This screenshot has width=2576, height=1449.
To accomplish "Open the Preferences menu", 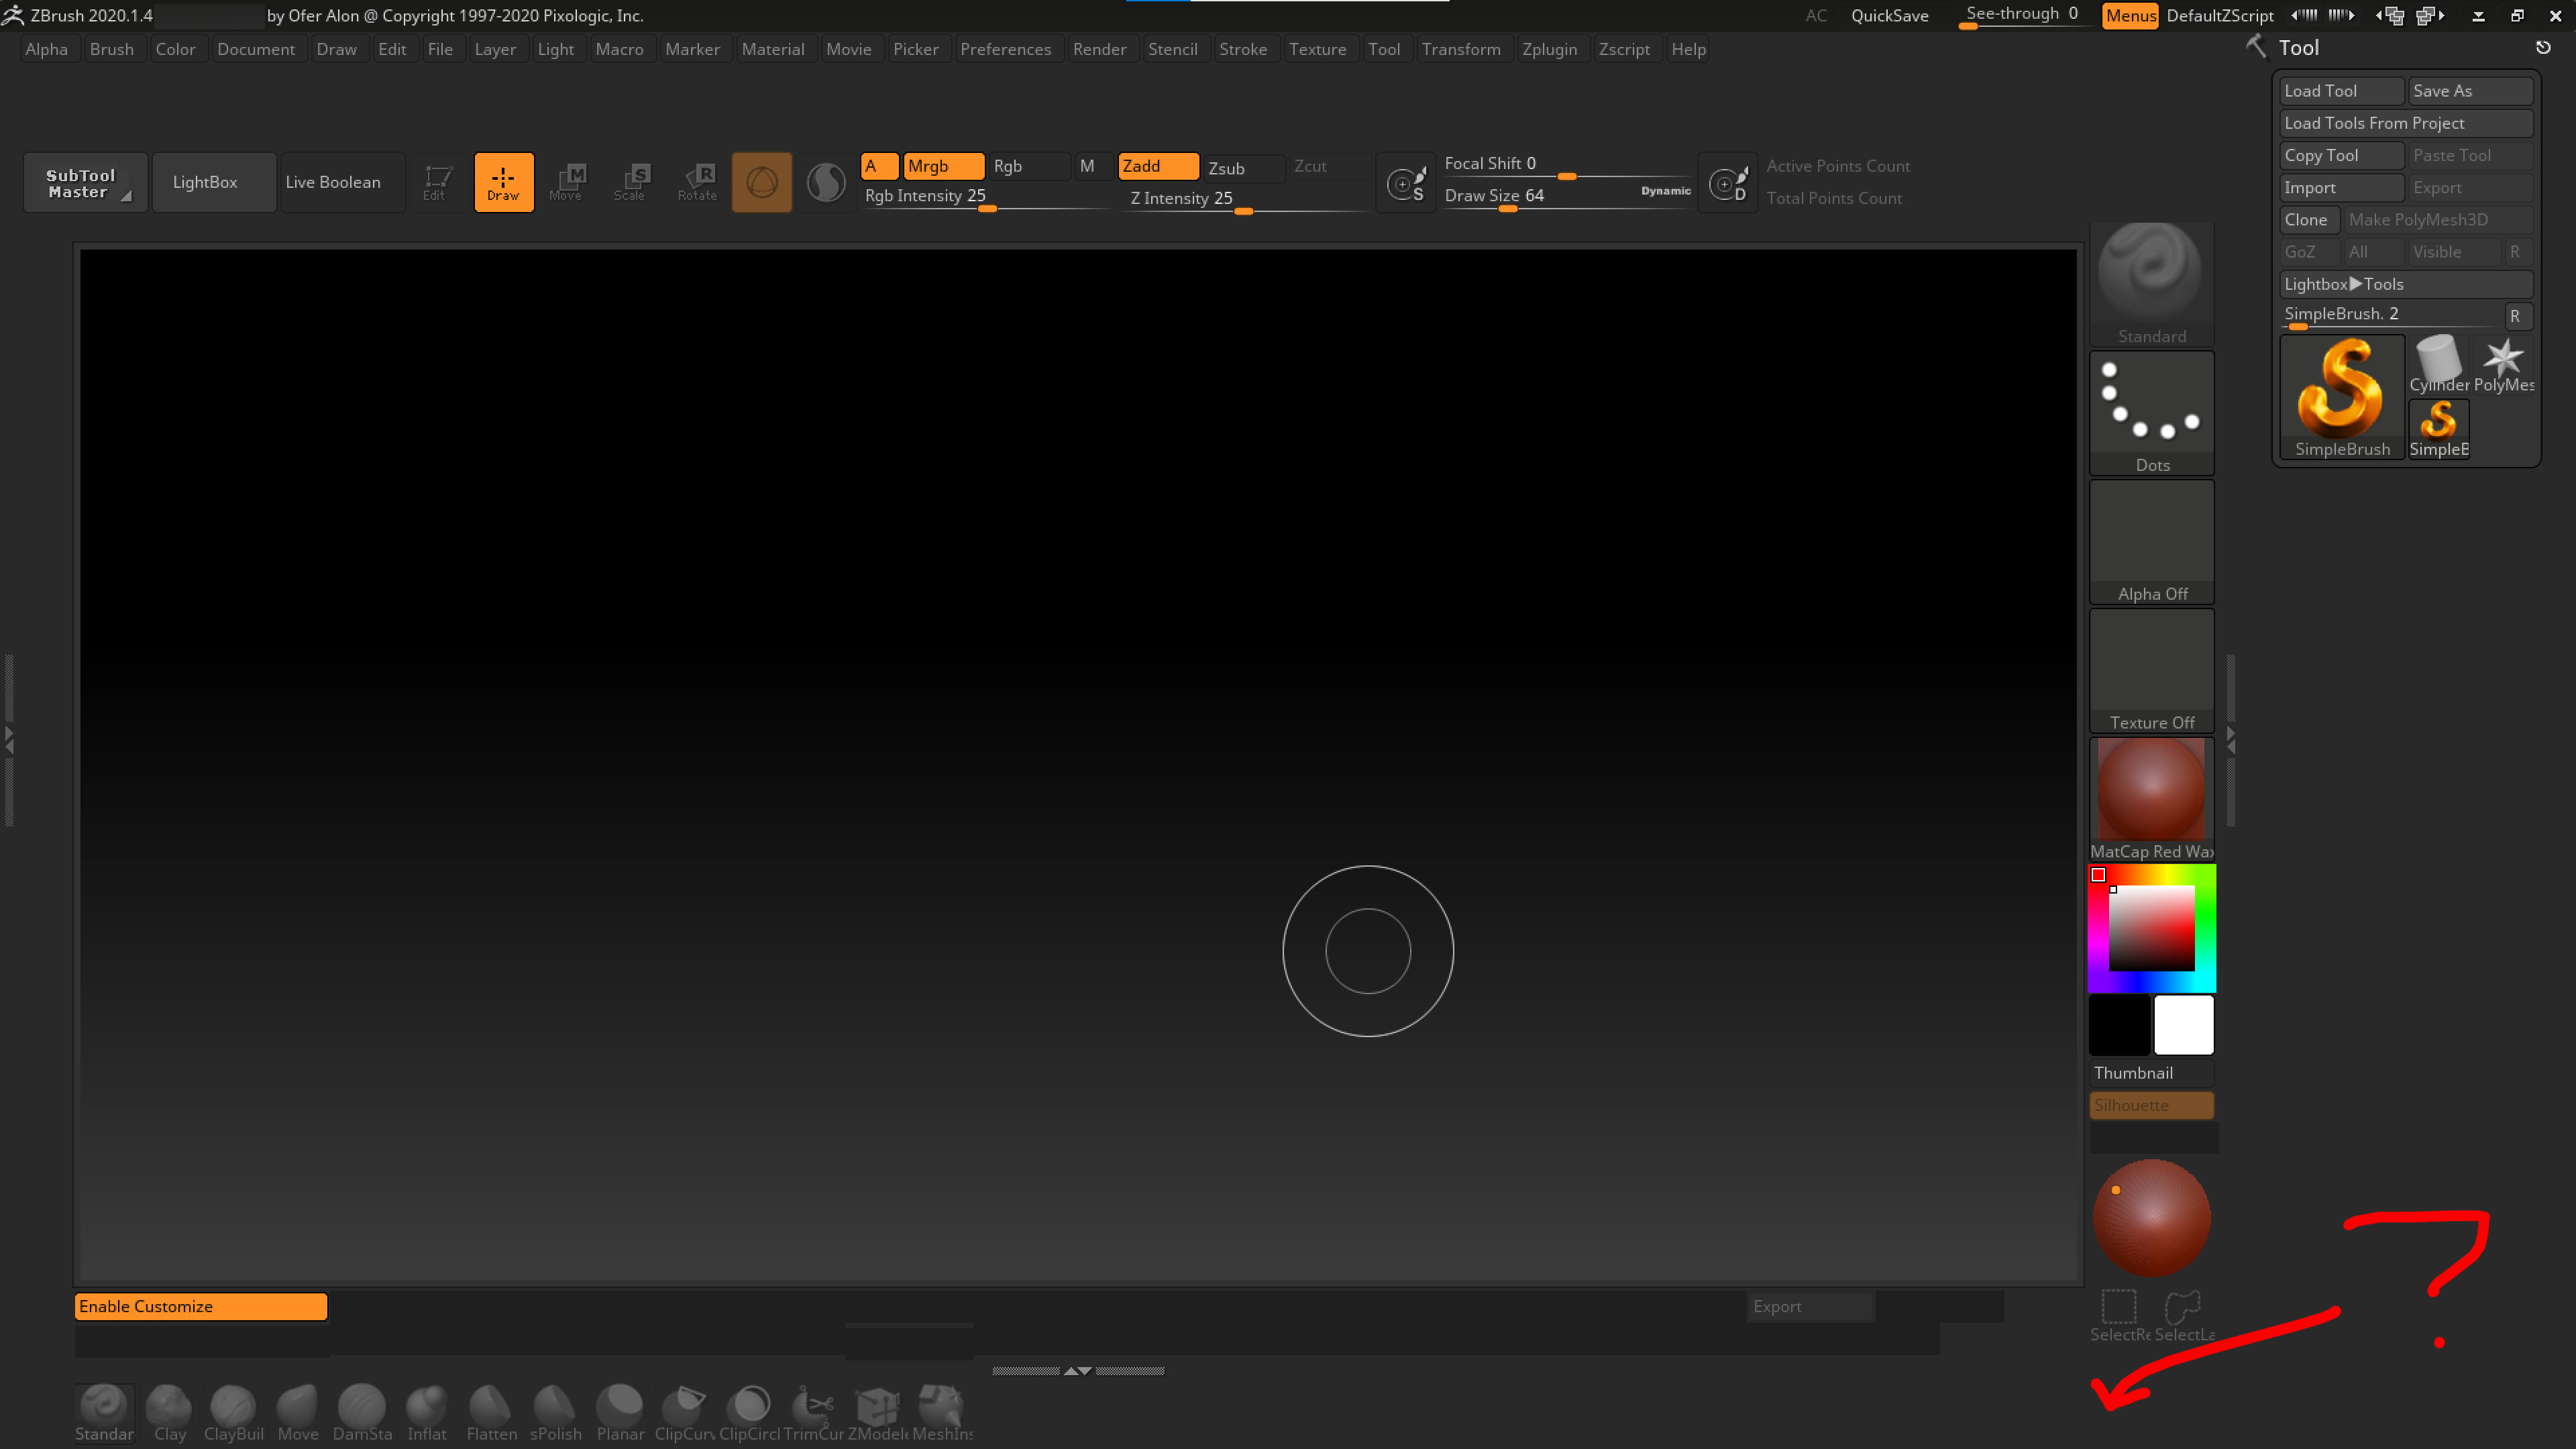I will click(x=1005, y=49).
